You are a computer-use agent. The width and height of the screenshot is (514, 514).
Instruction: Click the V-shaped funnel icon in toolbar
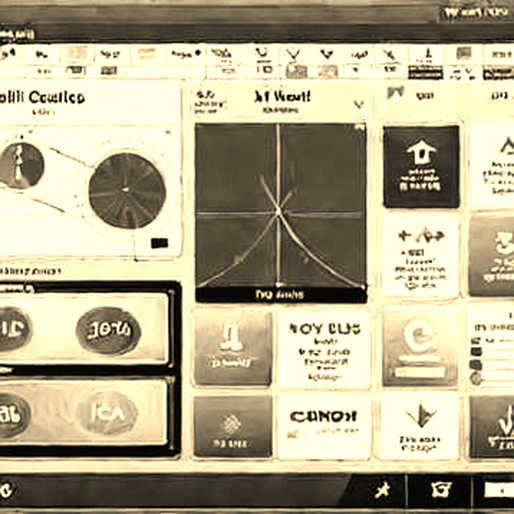coord(294,54)
